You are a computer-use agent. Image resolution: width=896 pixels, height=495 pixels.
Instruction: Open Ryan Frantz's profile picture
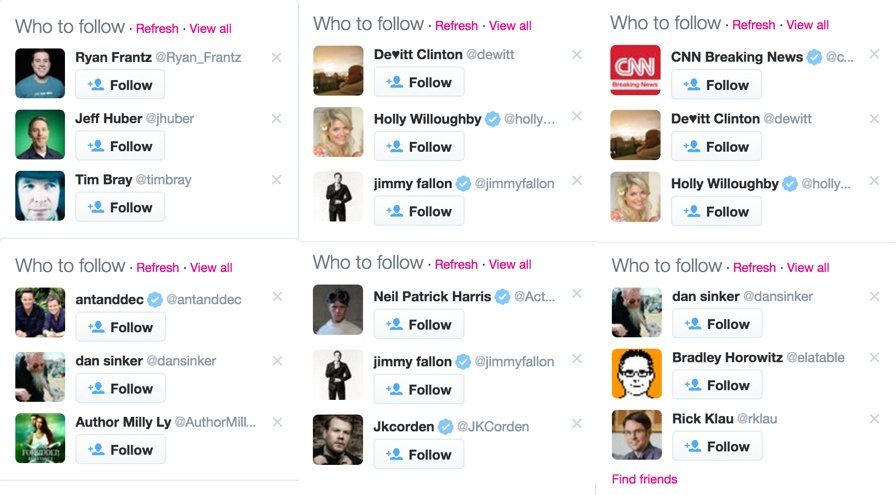click(x=40, y=73)
